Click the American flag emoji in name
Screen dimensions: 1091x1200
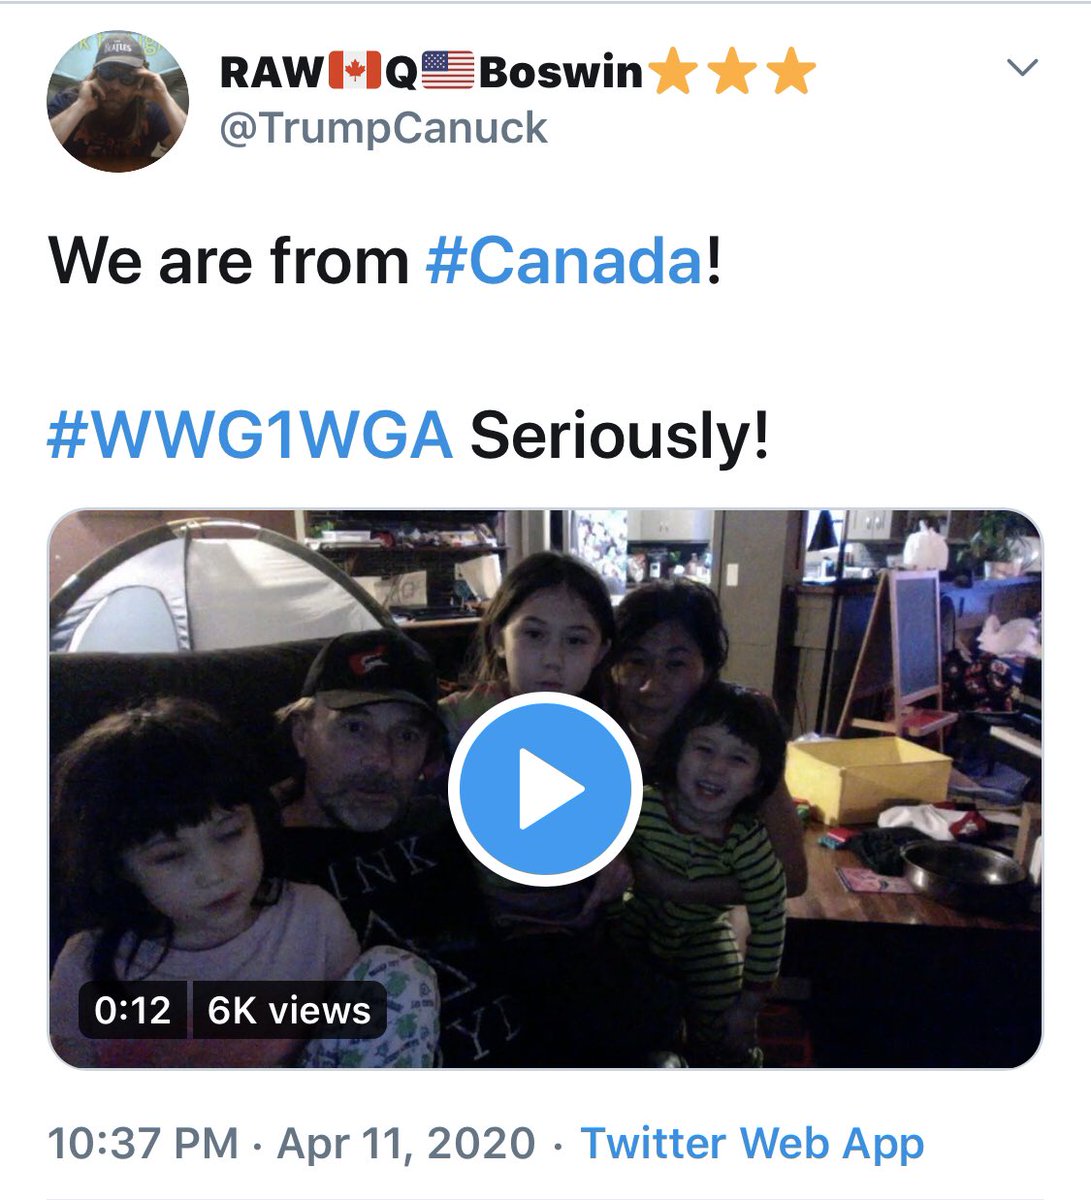[x=448, y=73]
